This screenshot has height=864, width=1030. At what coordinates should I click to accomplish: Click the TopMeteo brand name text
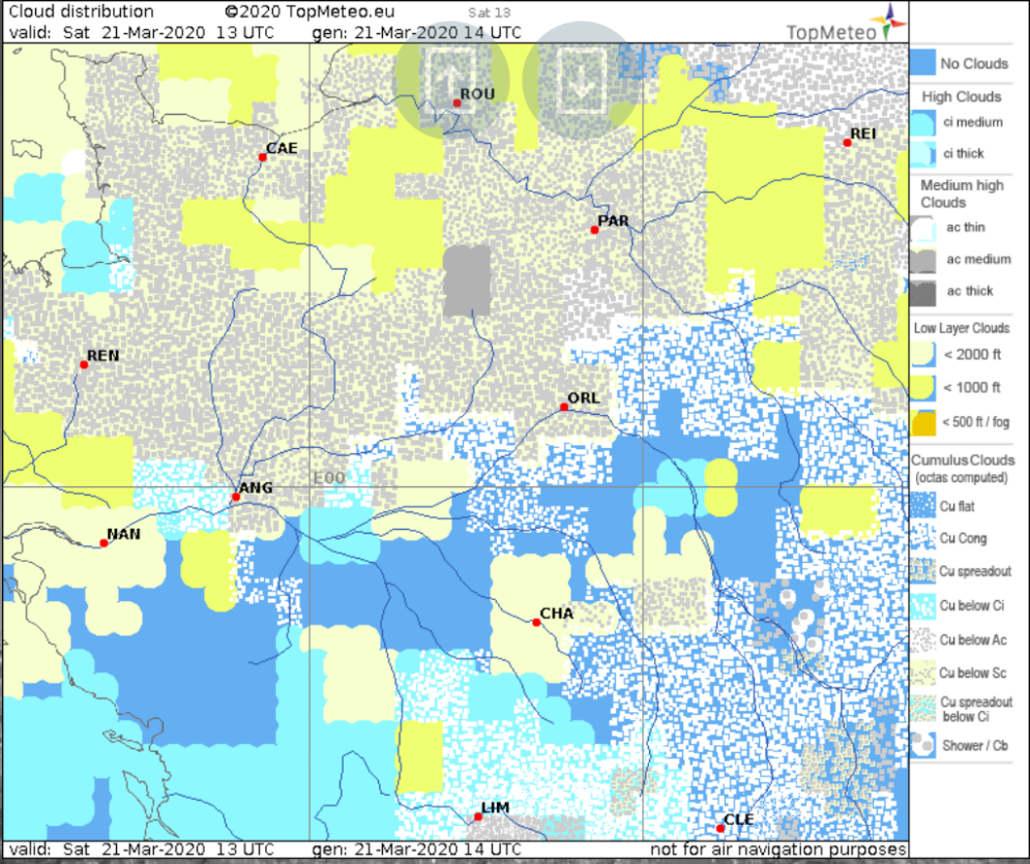point(831,32)
